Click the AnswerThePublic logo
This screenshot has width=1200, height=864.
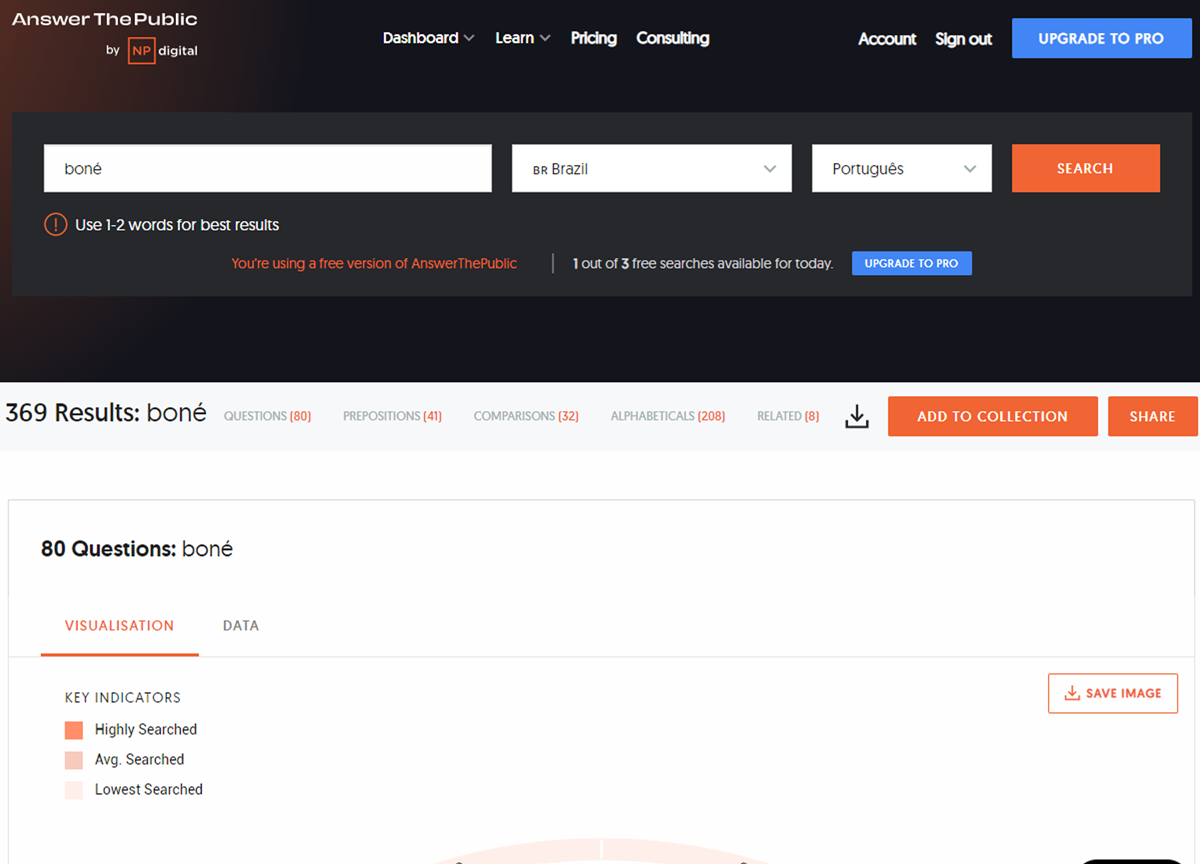click(x=104, y=20)
